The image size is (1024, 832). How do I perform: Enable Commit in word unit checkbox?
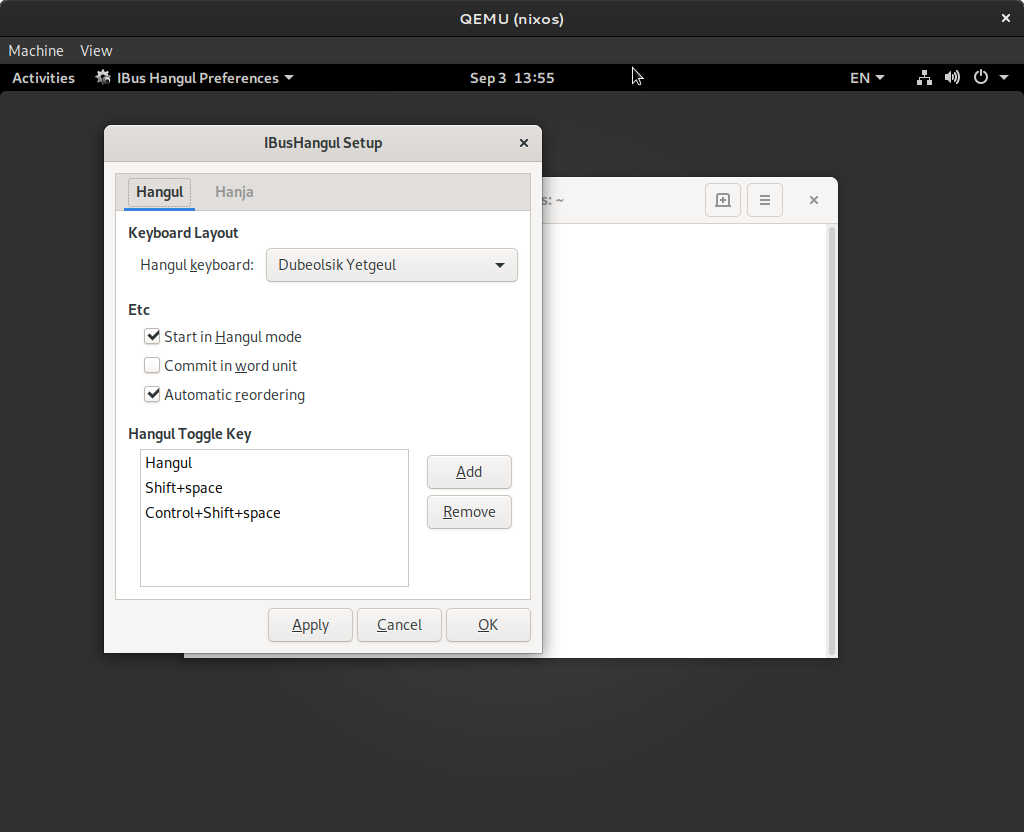[x=152, y=365]
